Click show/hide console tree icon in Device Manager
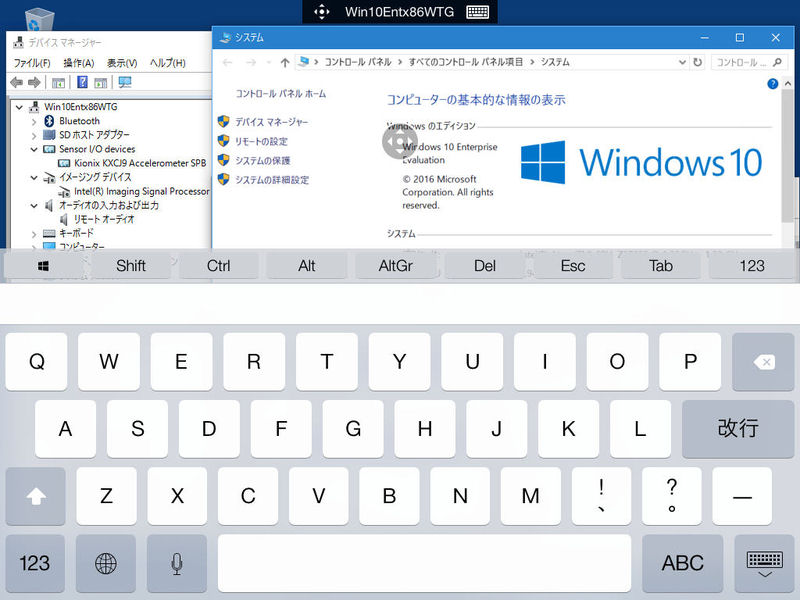The image size is (800, 600). tap(59, 83)
